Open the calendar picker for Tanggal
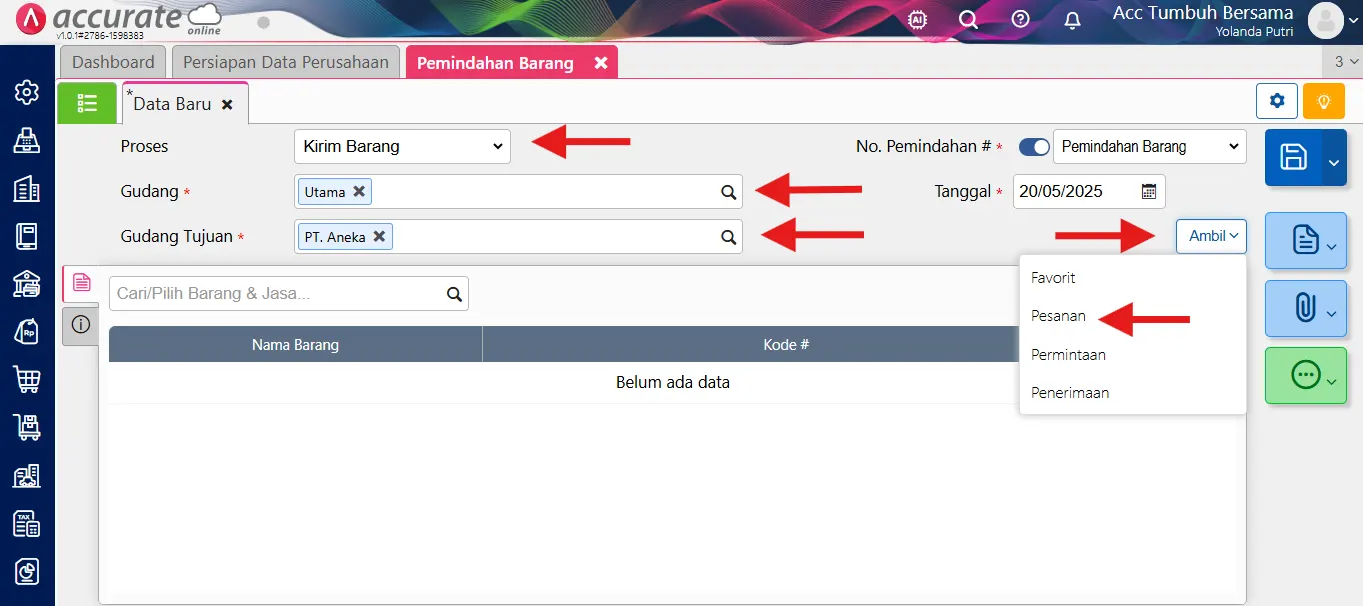 pos(1149,191)
